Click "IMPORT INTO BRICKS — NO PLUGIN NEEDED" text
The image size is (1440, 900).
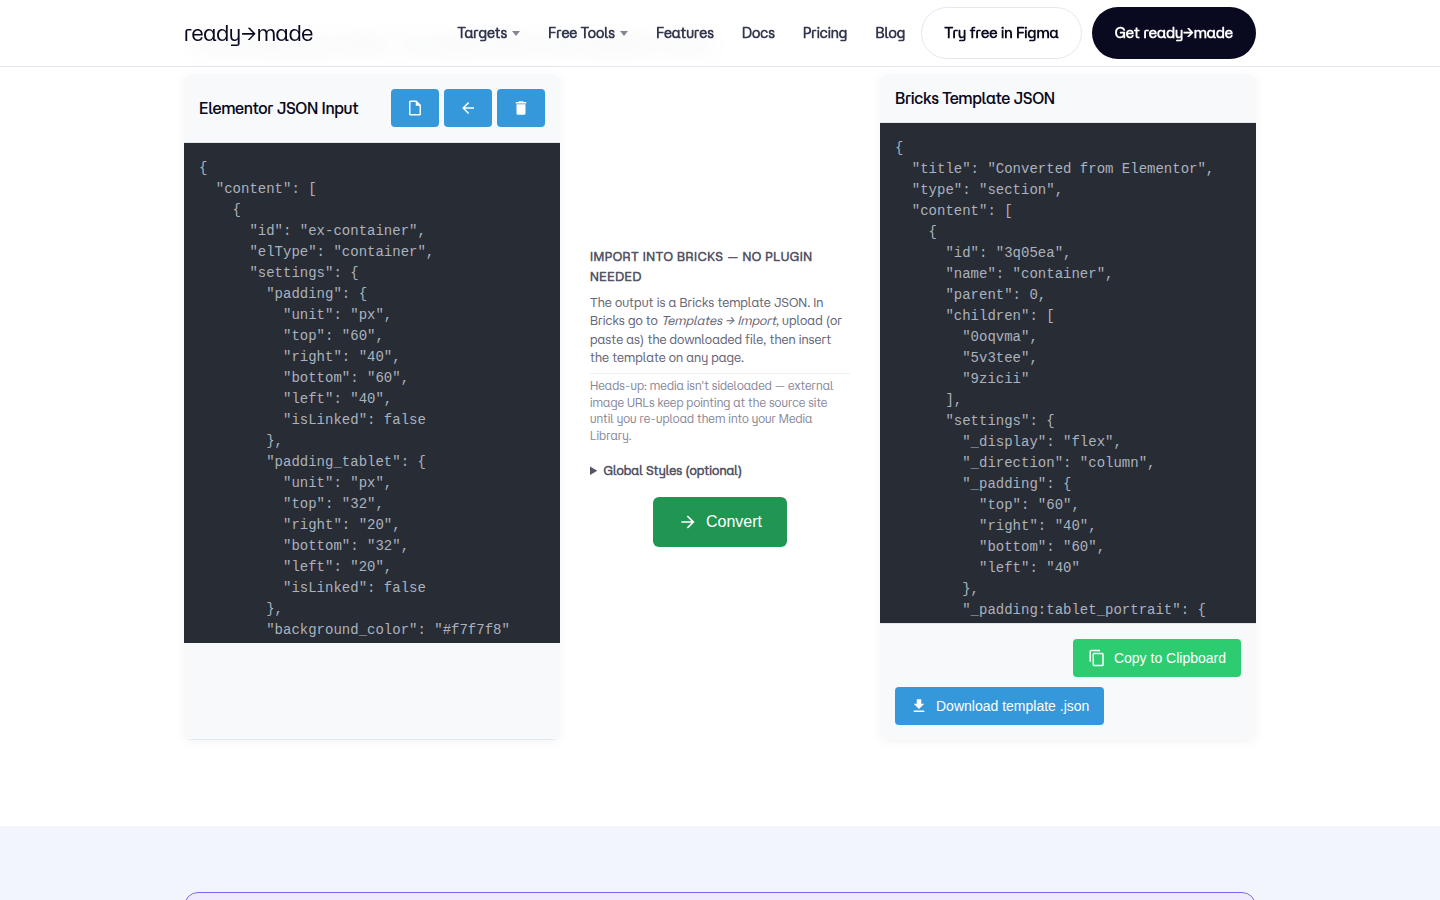[x=701, y=267]
